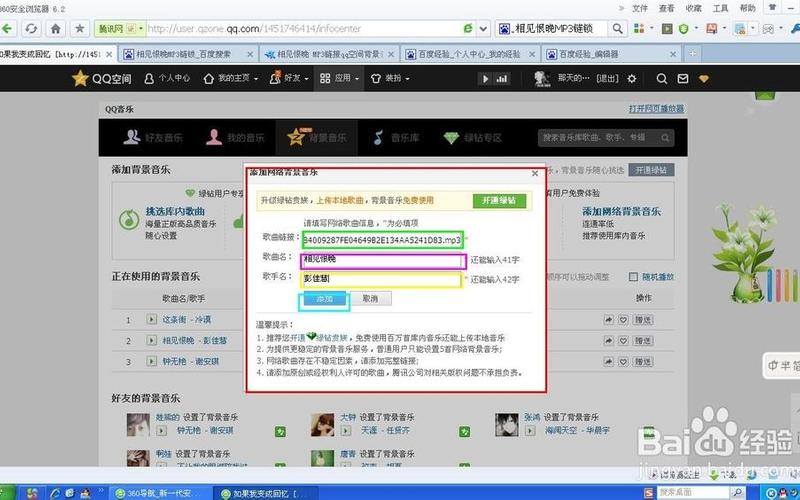Screen dimensions: 800x500
Task: Play the song 这条街 - 冷漠
Action: pyautogui.click(x=152, y=319)
